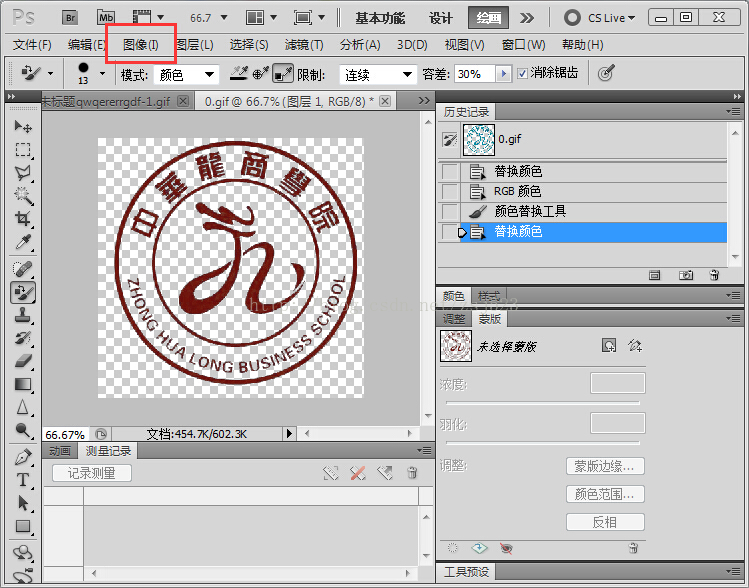Select the Type tool
Viewport: 749px width, 588px height.
click(x=22, y=480)
